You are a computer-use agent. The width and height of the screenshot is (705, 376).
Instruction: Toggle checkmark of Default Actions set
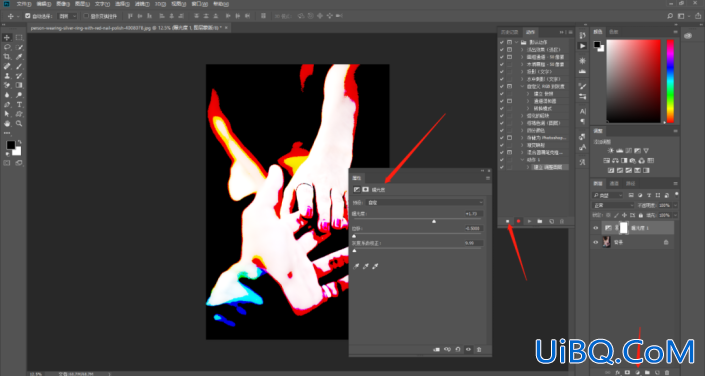pyautogui.click(x=502, y=42)
